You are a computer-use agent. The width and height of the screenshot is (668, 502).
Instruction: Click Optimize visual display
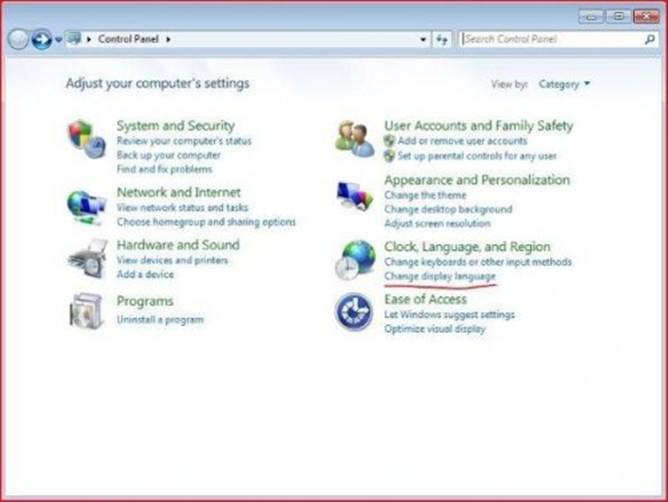pos(435,329)
